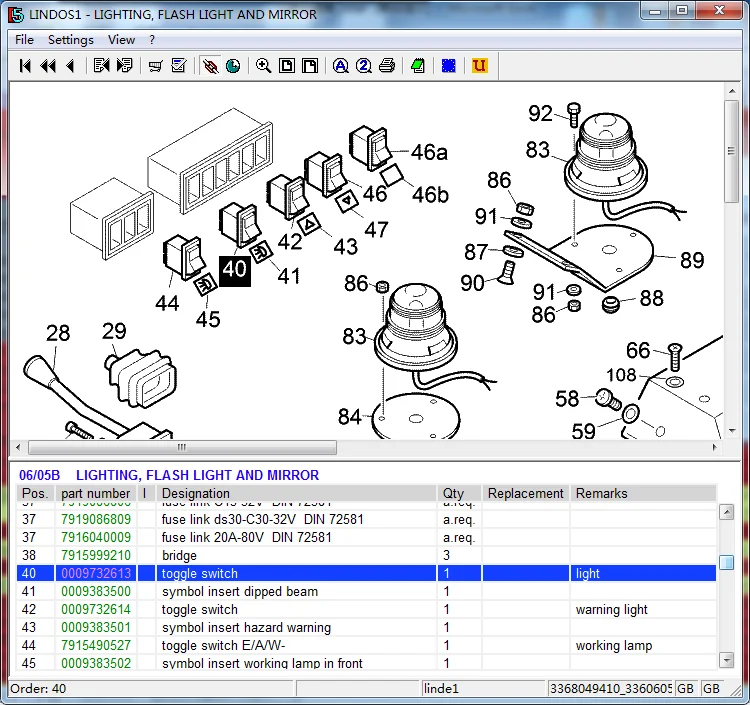Open the ? help menu
750x705 pixels.
tap(152, 40)
